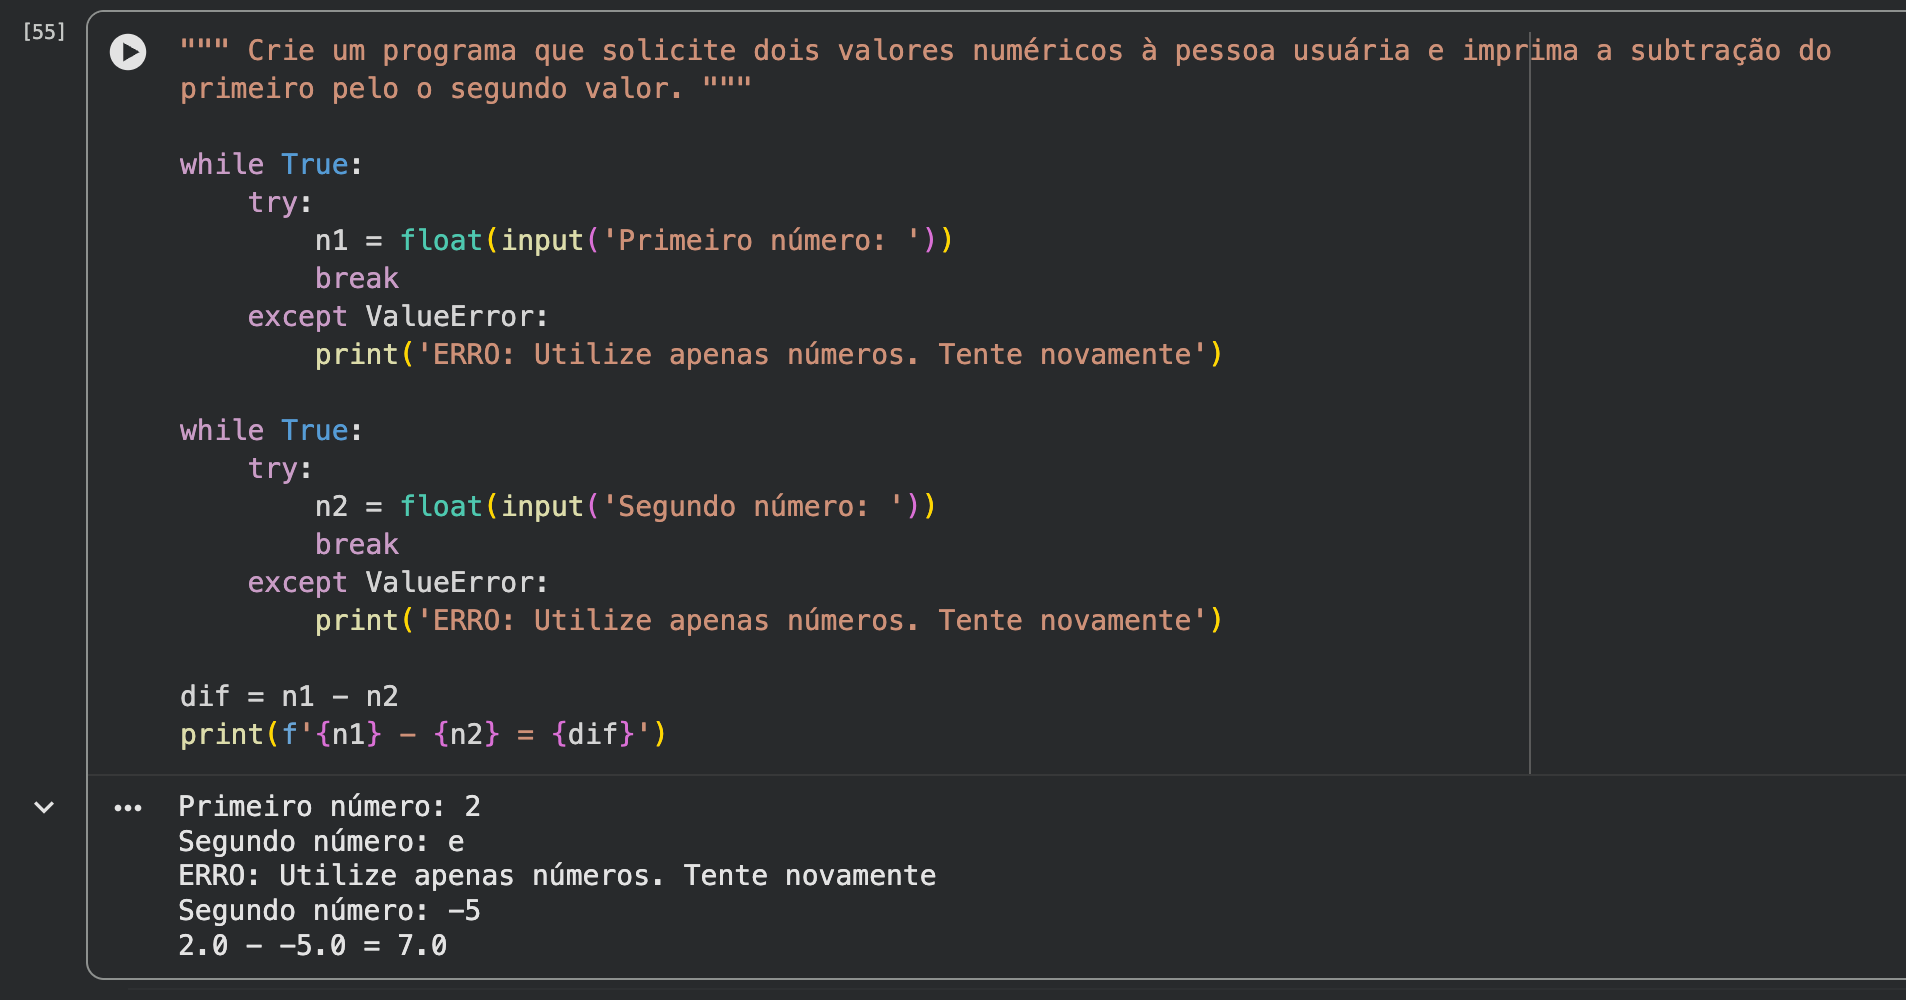Click the line 'dif = n1 - n2'

coord(289,697)
